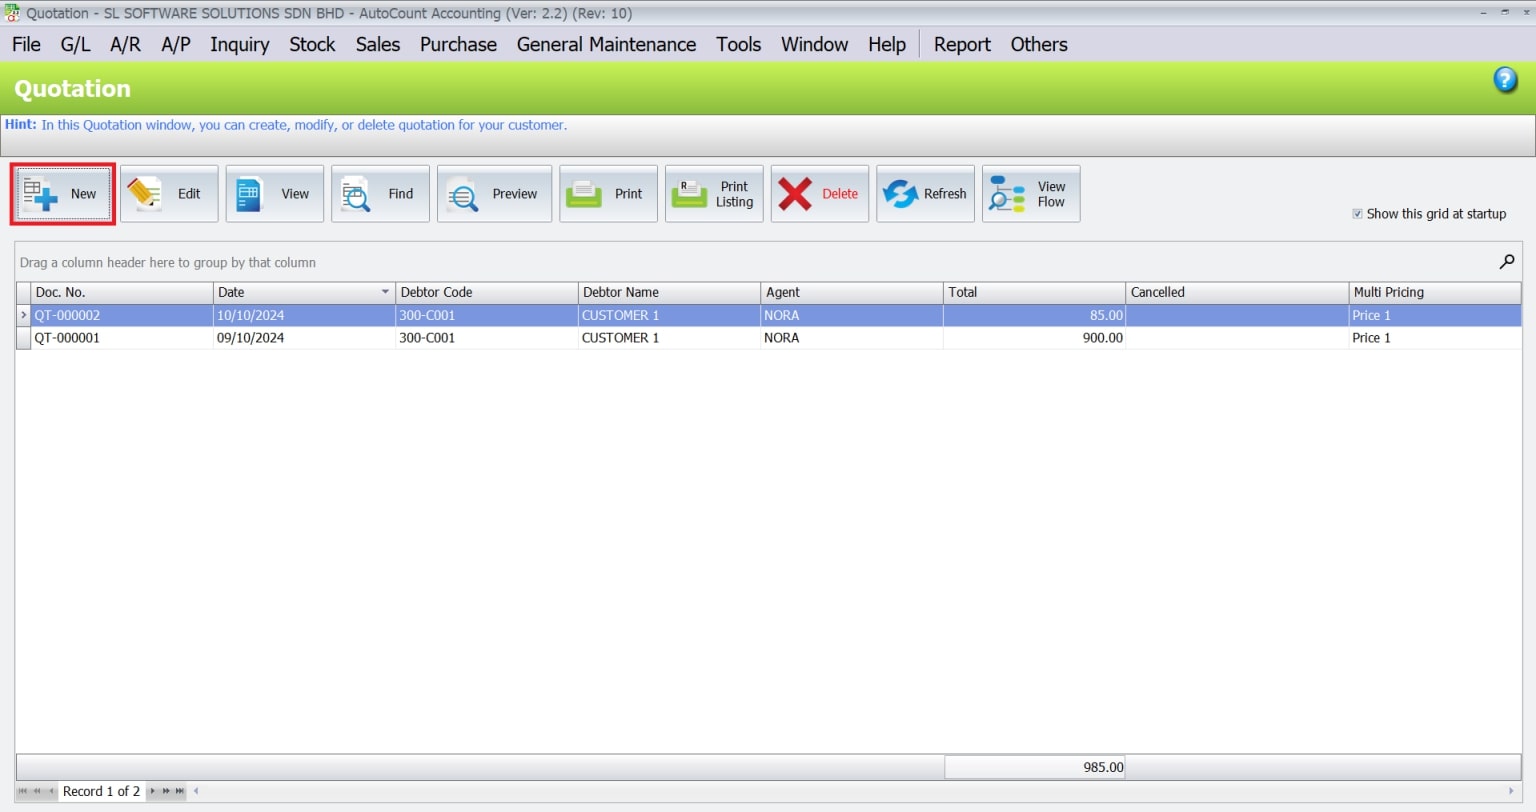
Task: Use the Find quotation tool
Action: (380, 193)
